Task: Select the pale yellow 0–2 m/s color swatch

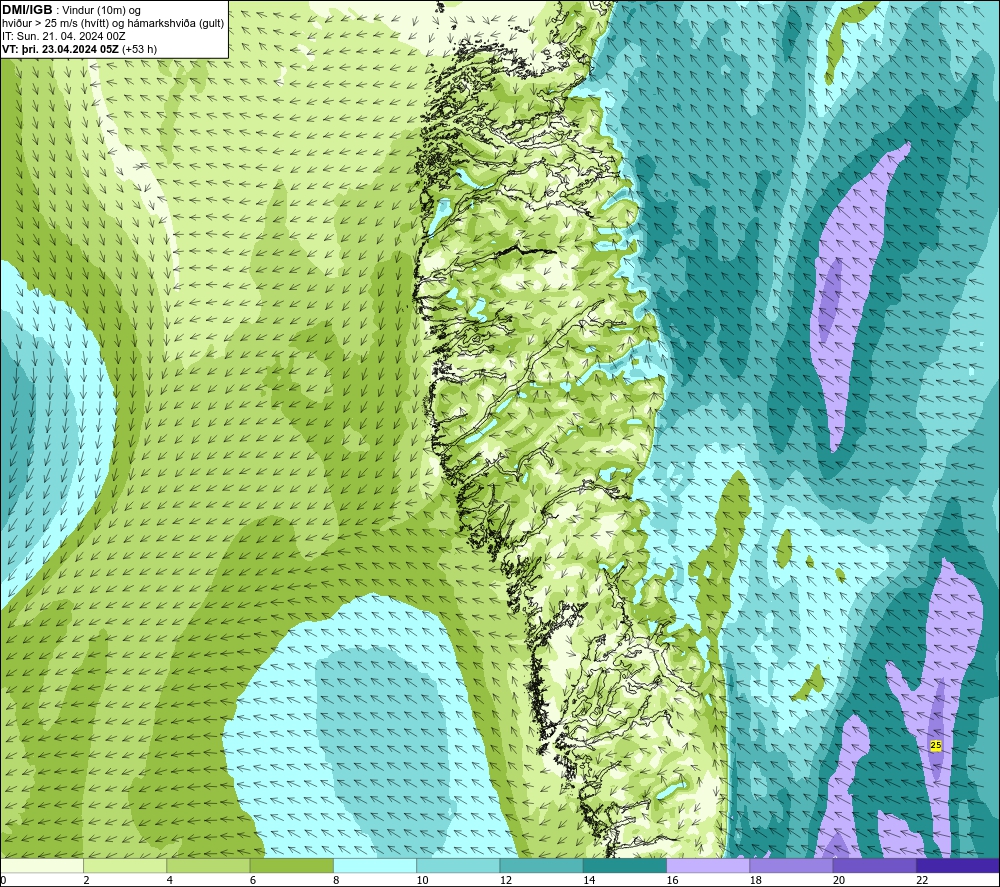Action: 41,865
